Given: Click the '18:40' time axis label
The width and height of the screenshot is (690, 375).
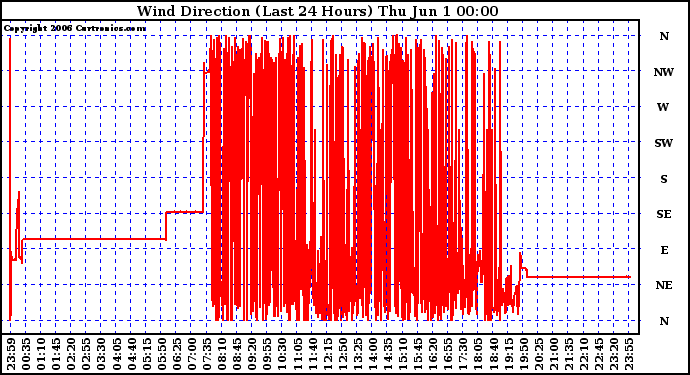Looking at the screenshot, I should [x=493, y=354].
